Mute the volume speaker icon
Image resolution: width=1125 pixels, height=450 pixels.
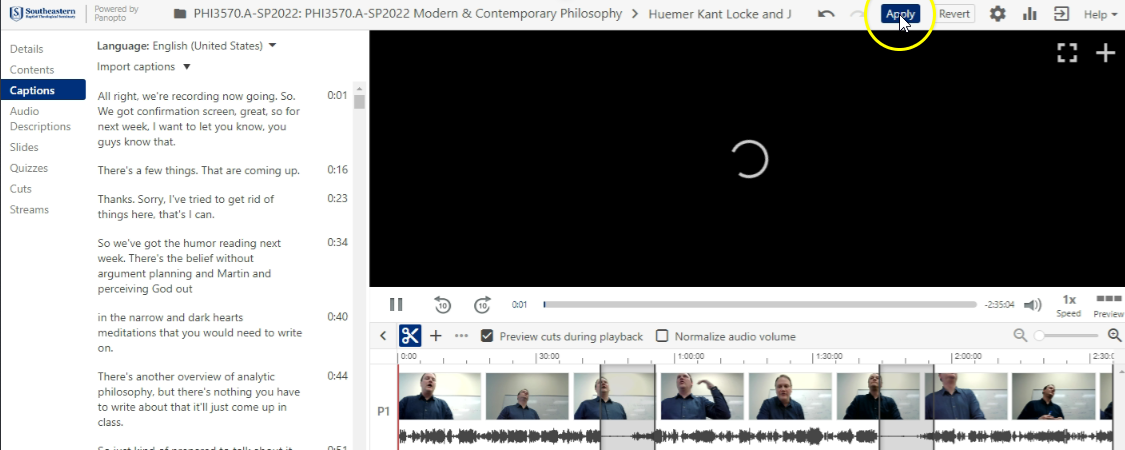(1032, 305)
